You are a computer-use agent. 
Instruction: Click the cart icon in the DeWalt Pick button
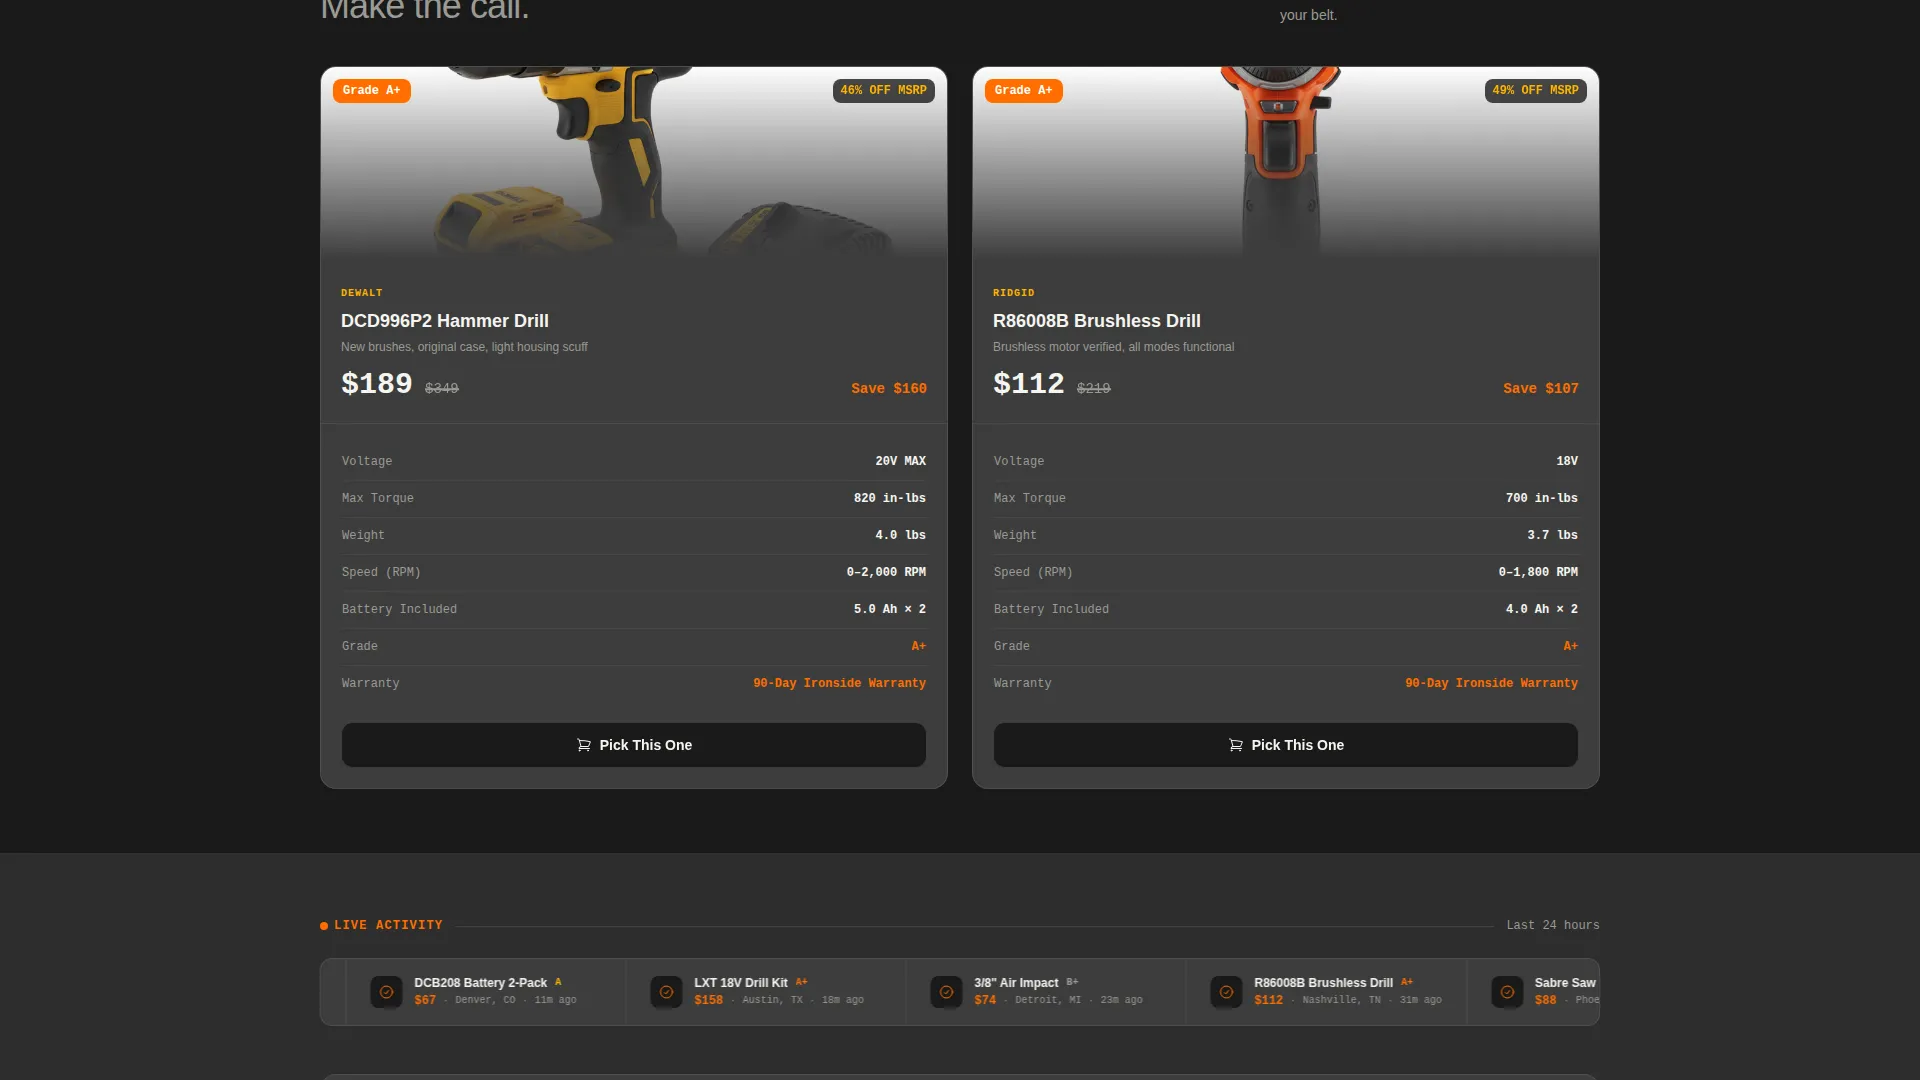click(x=584, y=745)
